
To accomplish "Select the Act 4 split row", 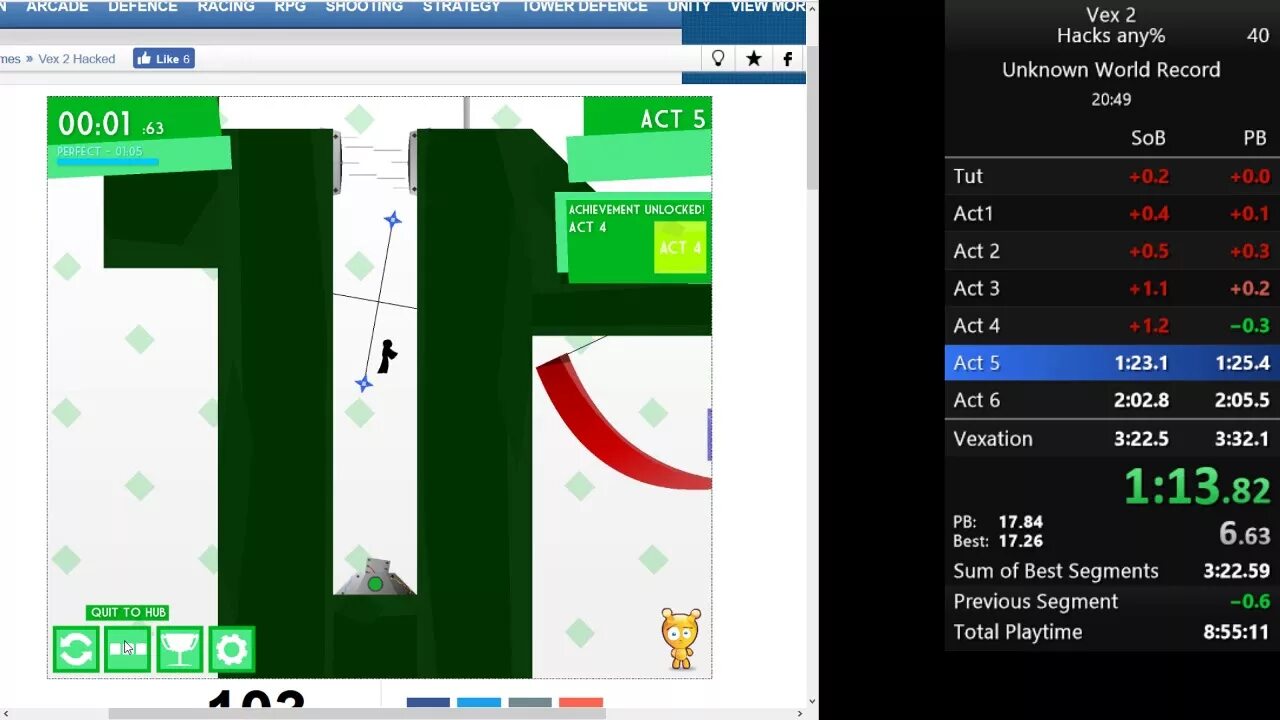I will [1112, 325].
